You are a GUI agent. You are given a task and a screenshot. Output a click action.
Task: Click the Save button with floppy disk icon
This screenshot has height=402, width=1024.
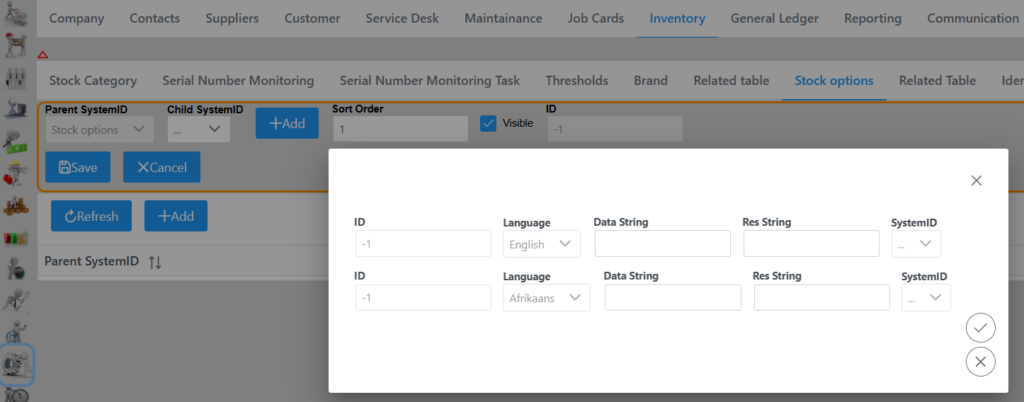(x=78, y=167)
